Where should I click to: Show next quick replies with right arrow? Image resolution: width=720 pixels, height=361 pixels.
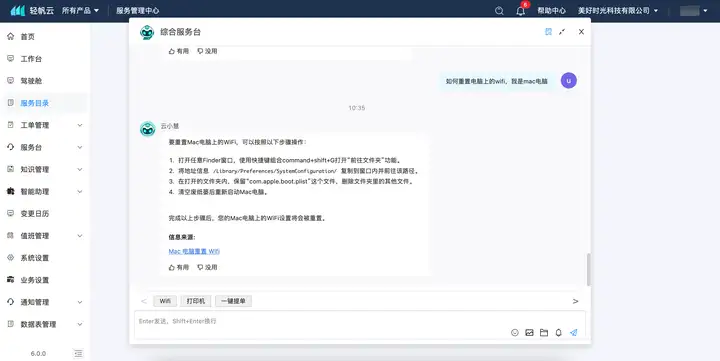tap(575, 301)
